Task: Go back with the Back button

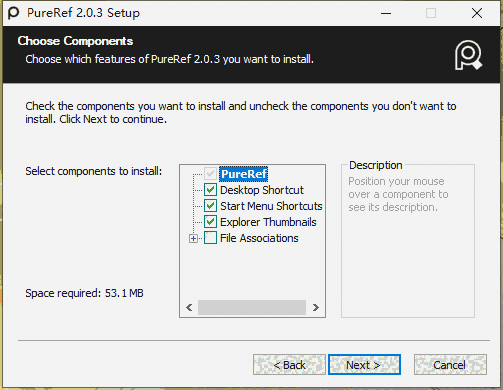Action: coord(289,365)
